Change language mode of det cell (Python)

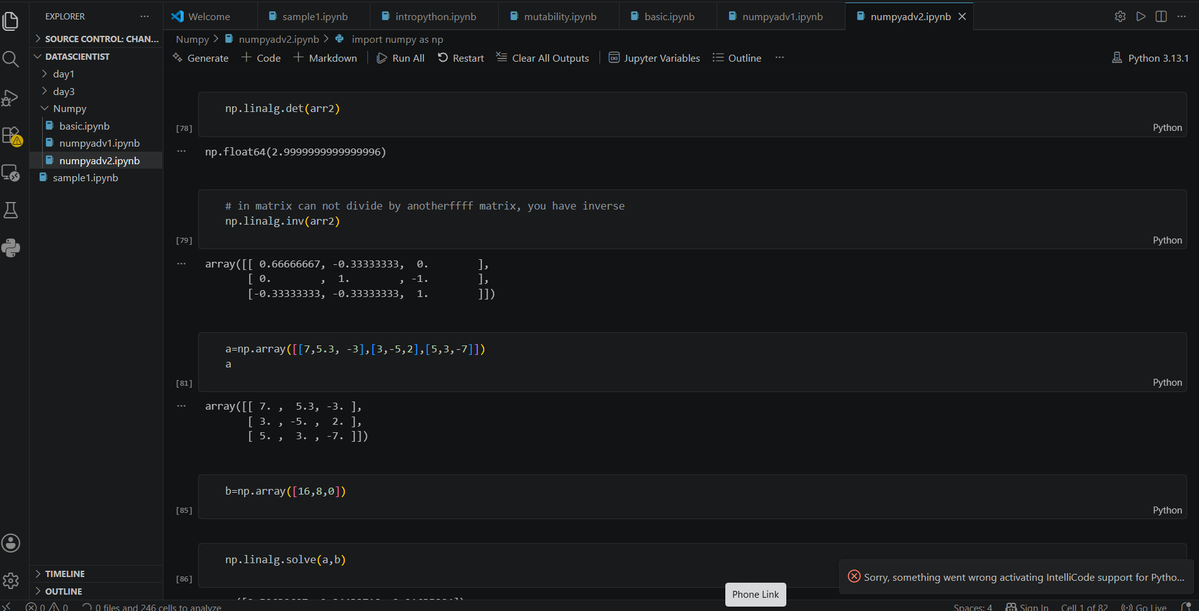coord(1167,128)
